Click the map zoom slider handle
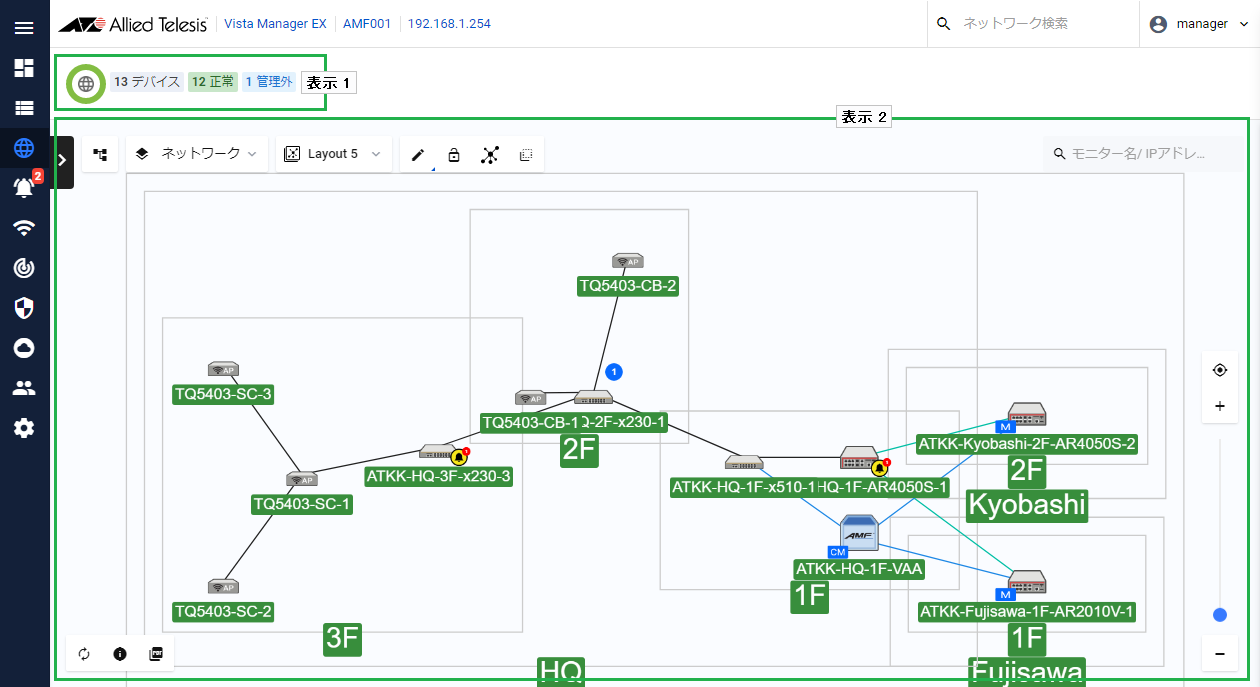 (x=1220, y=615)
